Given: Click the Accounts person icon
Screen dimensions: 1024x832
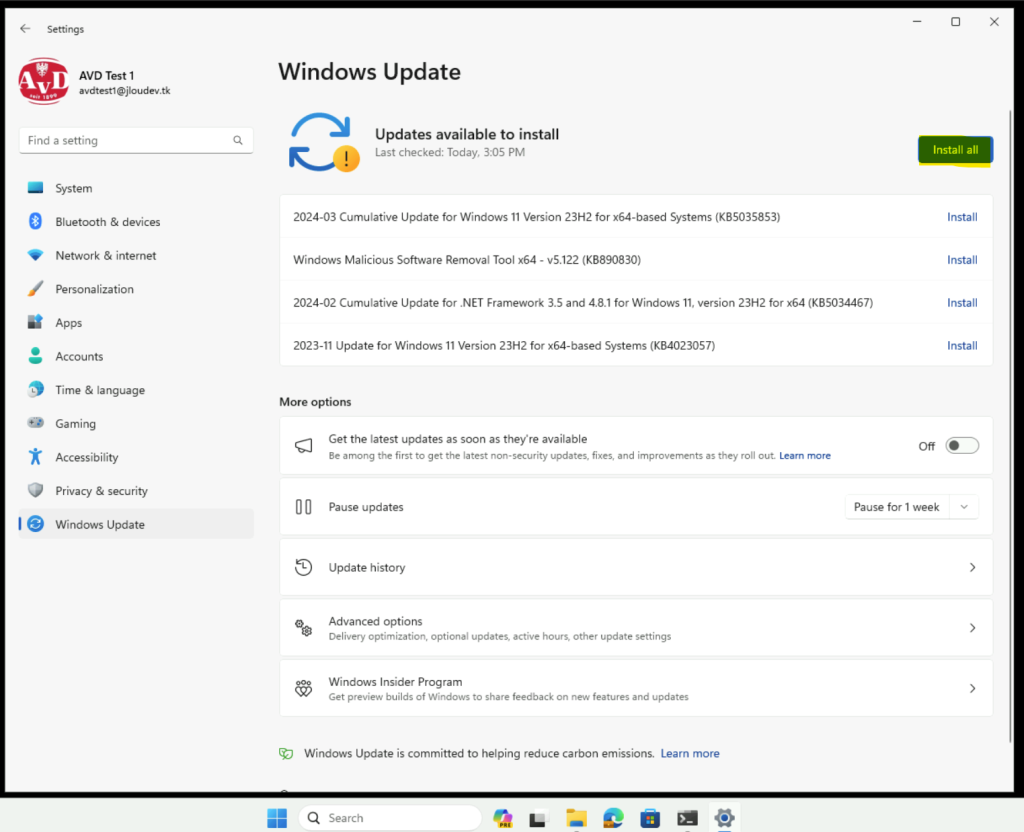Looking at the screenshot, I should coord(35,356).
